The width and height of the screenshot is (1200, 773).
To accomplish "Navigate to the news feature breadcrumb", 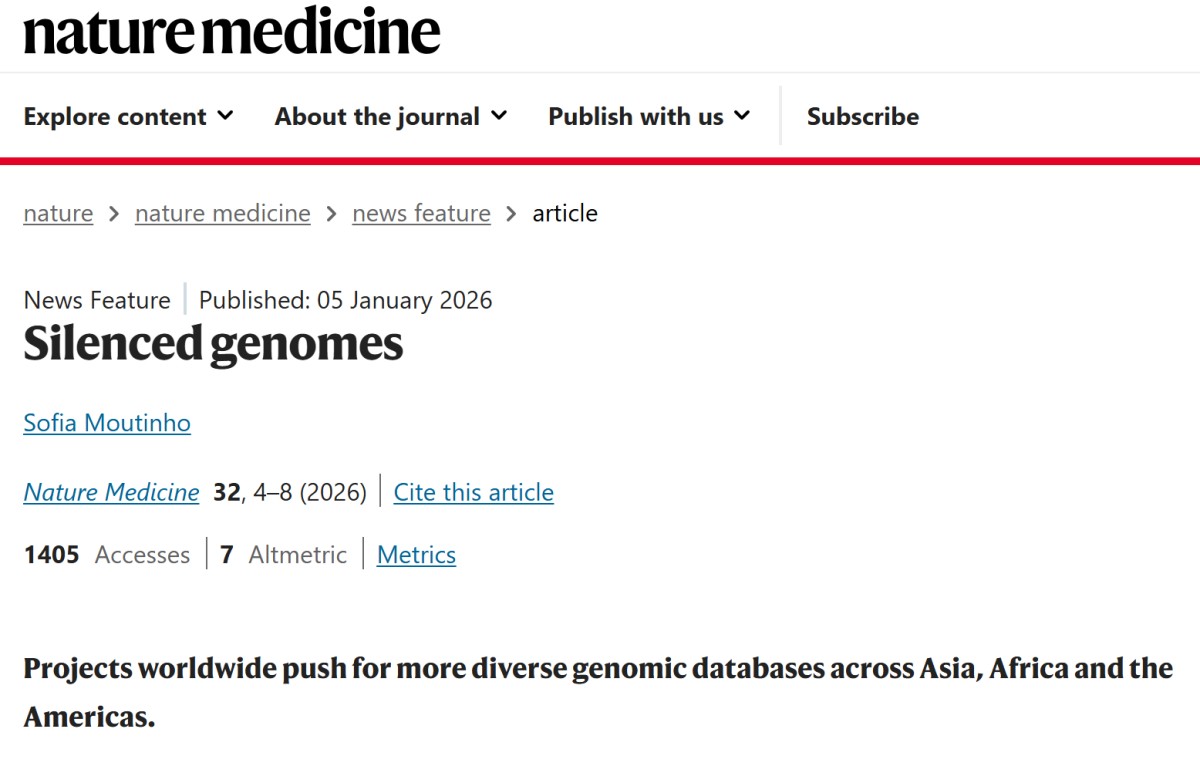I will tap(421, 213).
